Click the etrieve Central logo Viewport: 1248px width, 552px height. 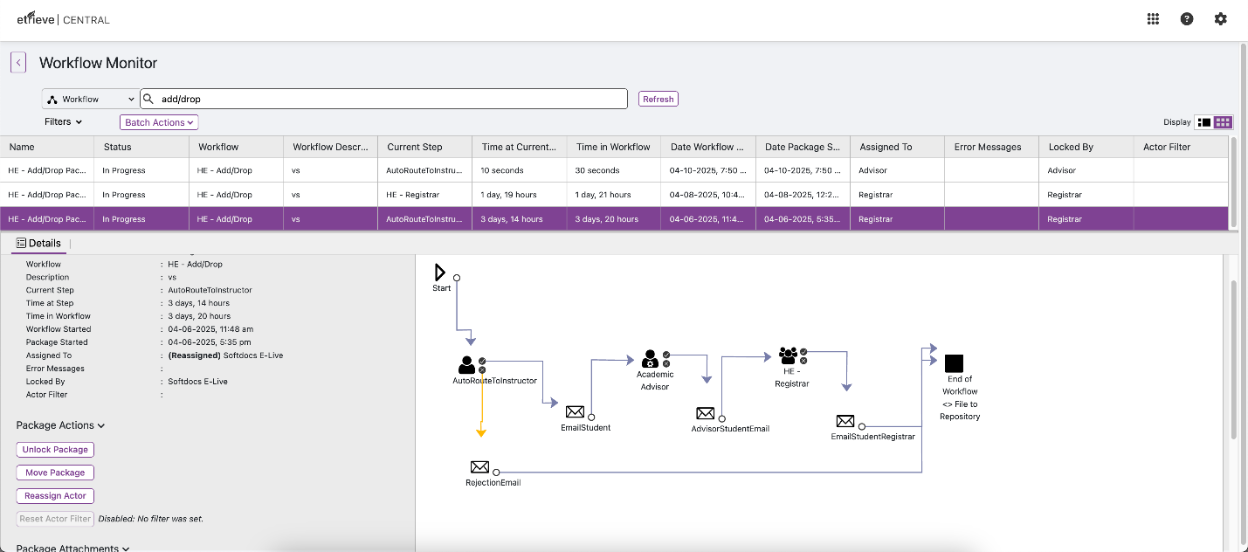click(x=62, y=19)
